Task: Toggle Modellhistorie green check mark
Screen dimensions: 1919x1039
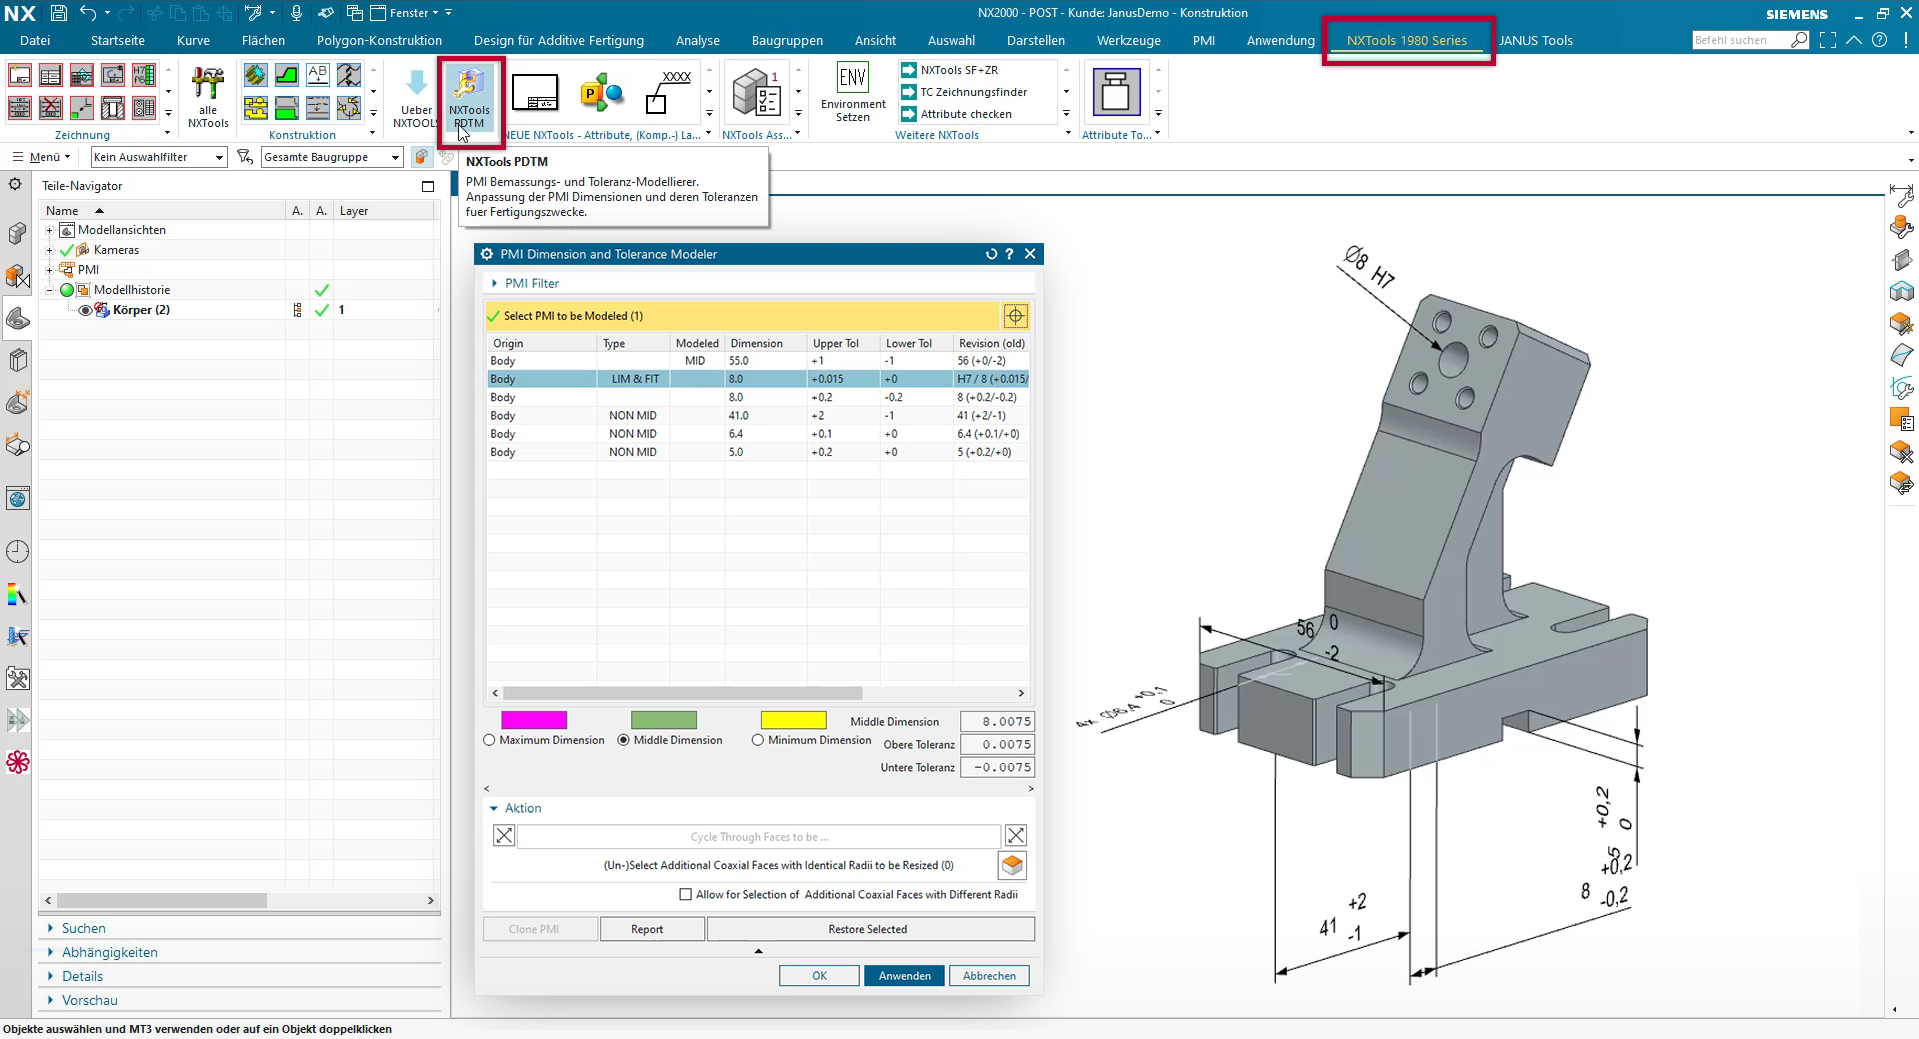Action: (322, 290)
